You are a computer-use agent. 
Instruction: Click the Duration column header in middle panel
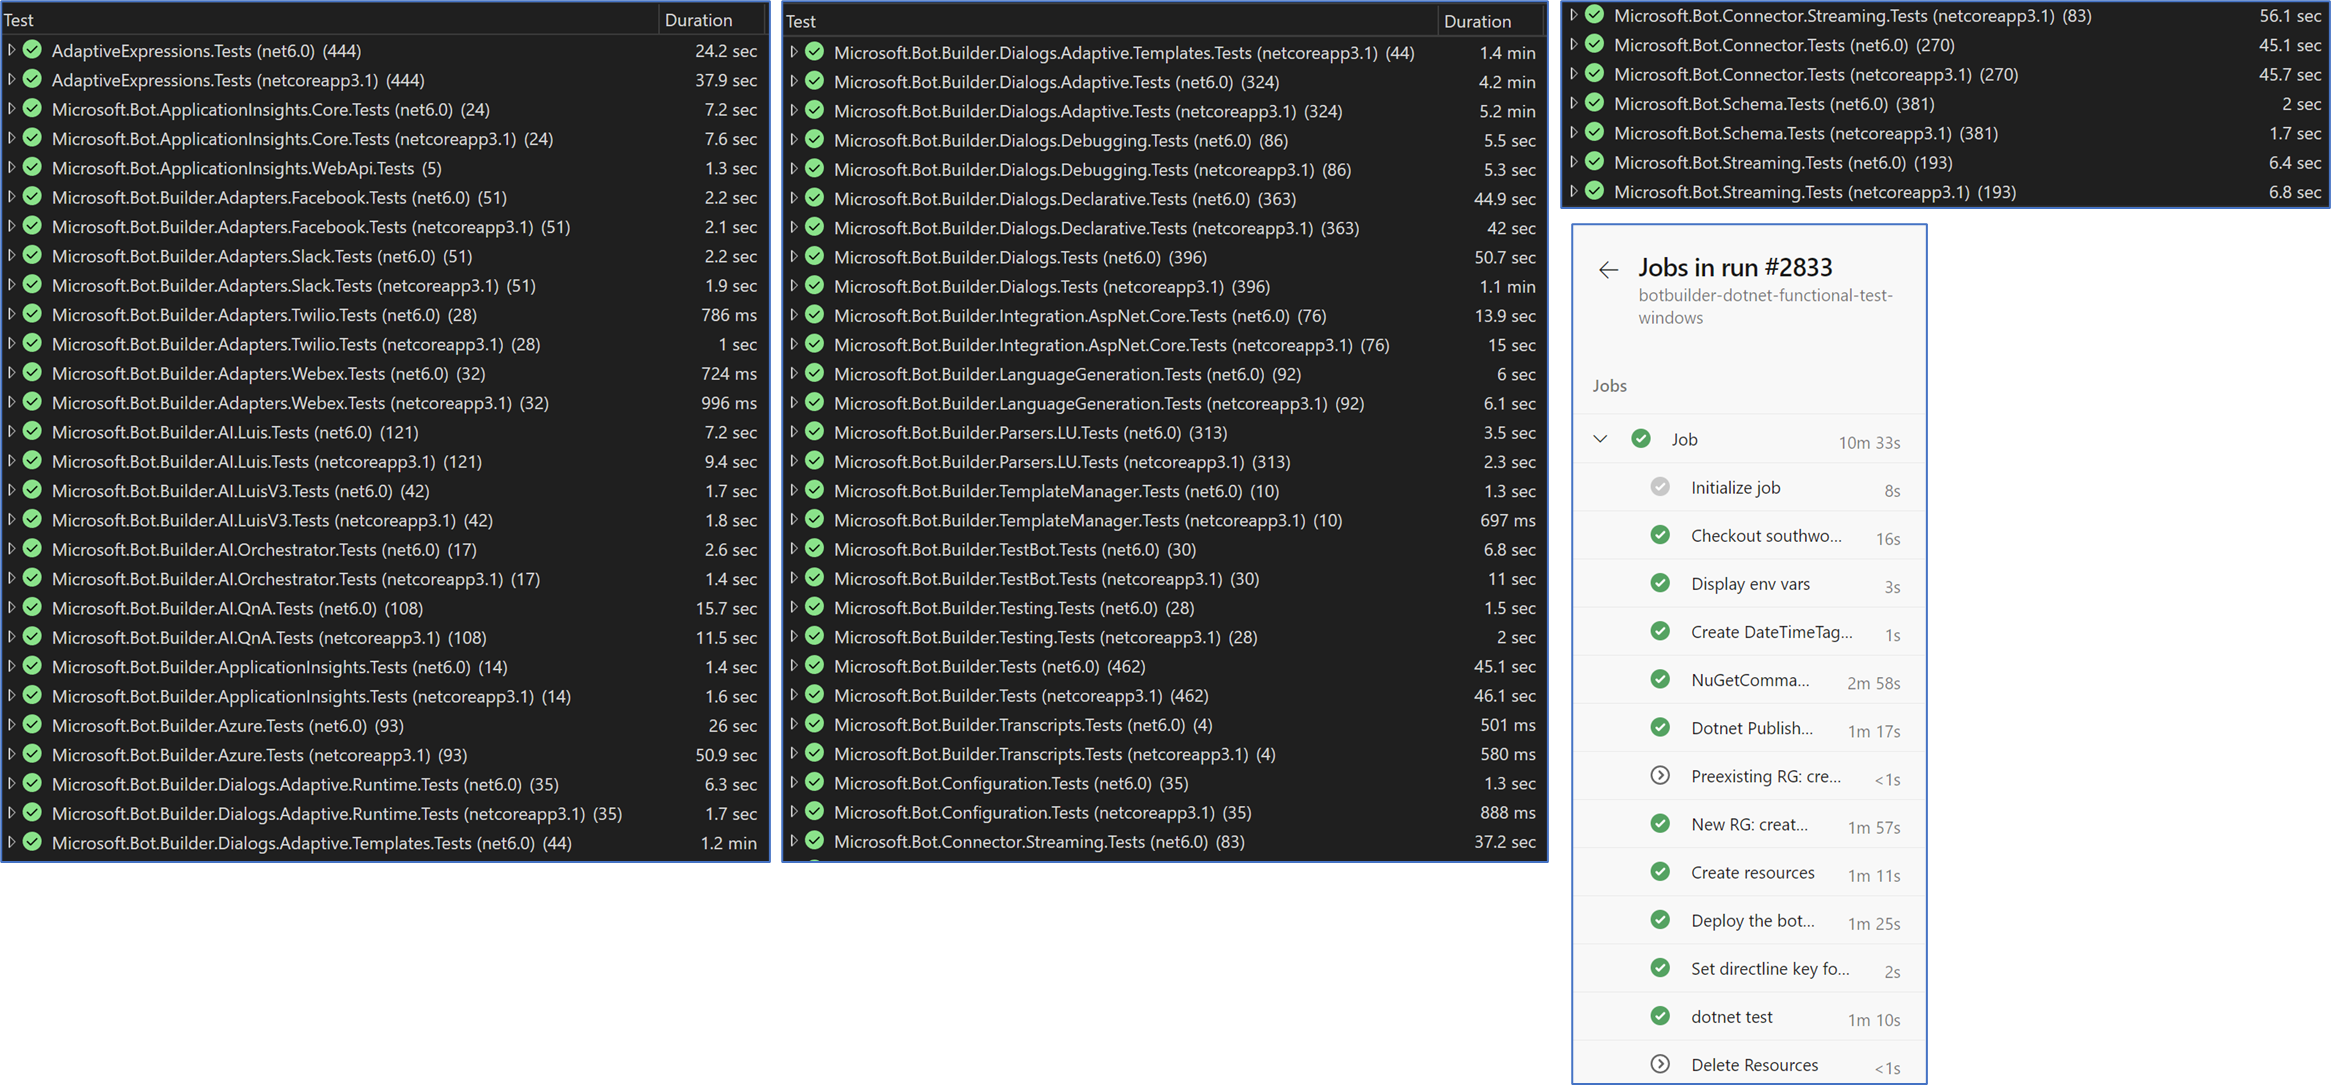(x=1477, y=20)
